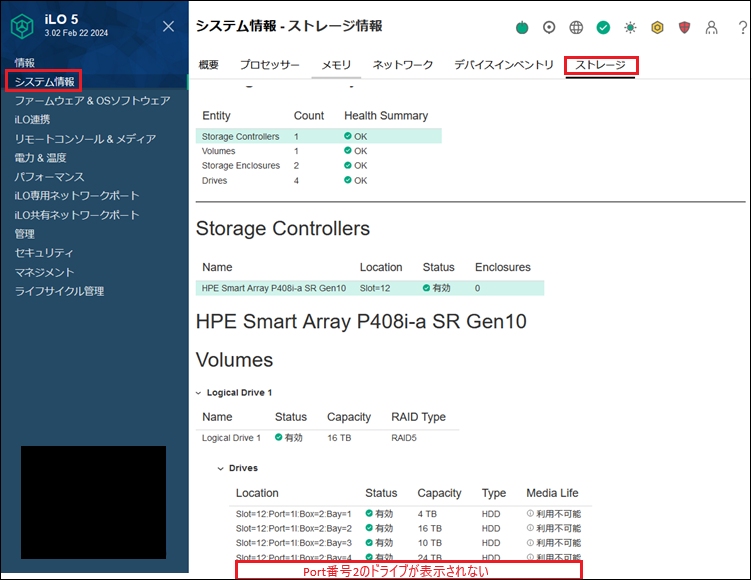This screenshot has width=752, height=580.
Task: Click the 16 TB volume capacity cell
Action: pos(339,438)
